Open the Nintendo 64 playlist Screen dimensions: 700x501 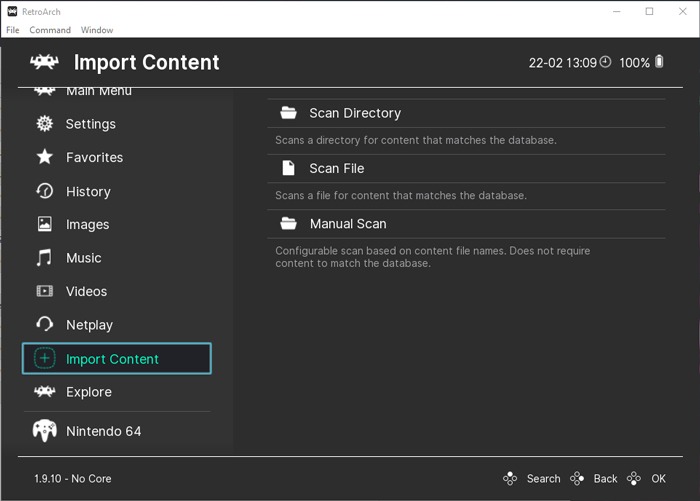[117, 431]
